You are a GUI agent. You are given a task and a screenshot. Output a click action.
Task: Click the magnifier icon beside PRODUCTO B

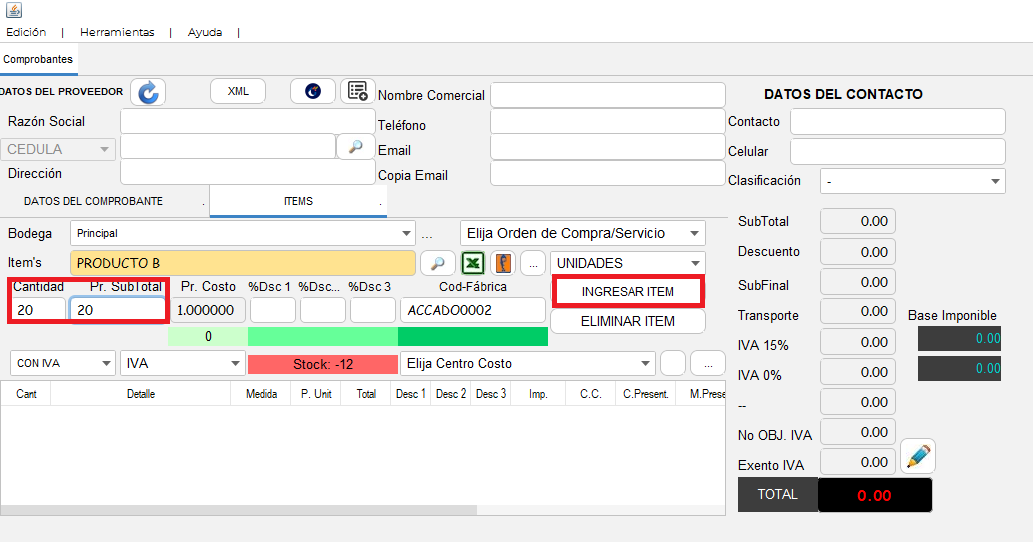click(437, 263)
